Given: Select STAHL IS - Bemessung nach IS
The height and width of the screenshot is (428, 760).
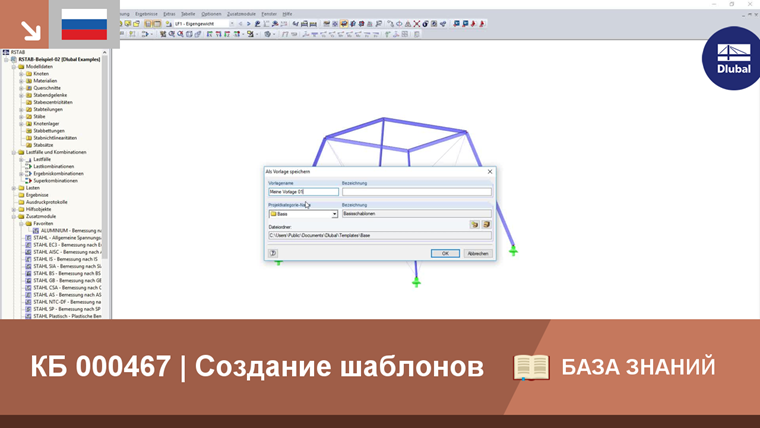Looking at the screenshot, I should click(x=65, y=259).
